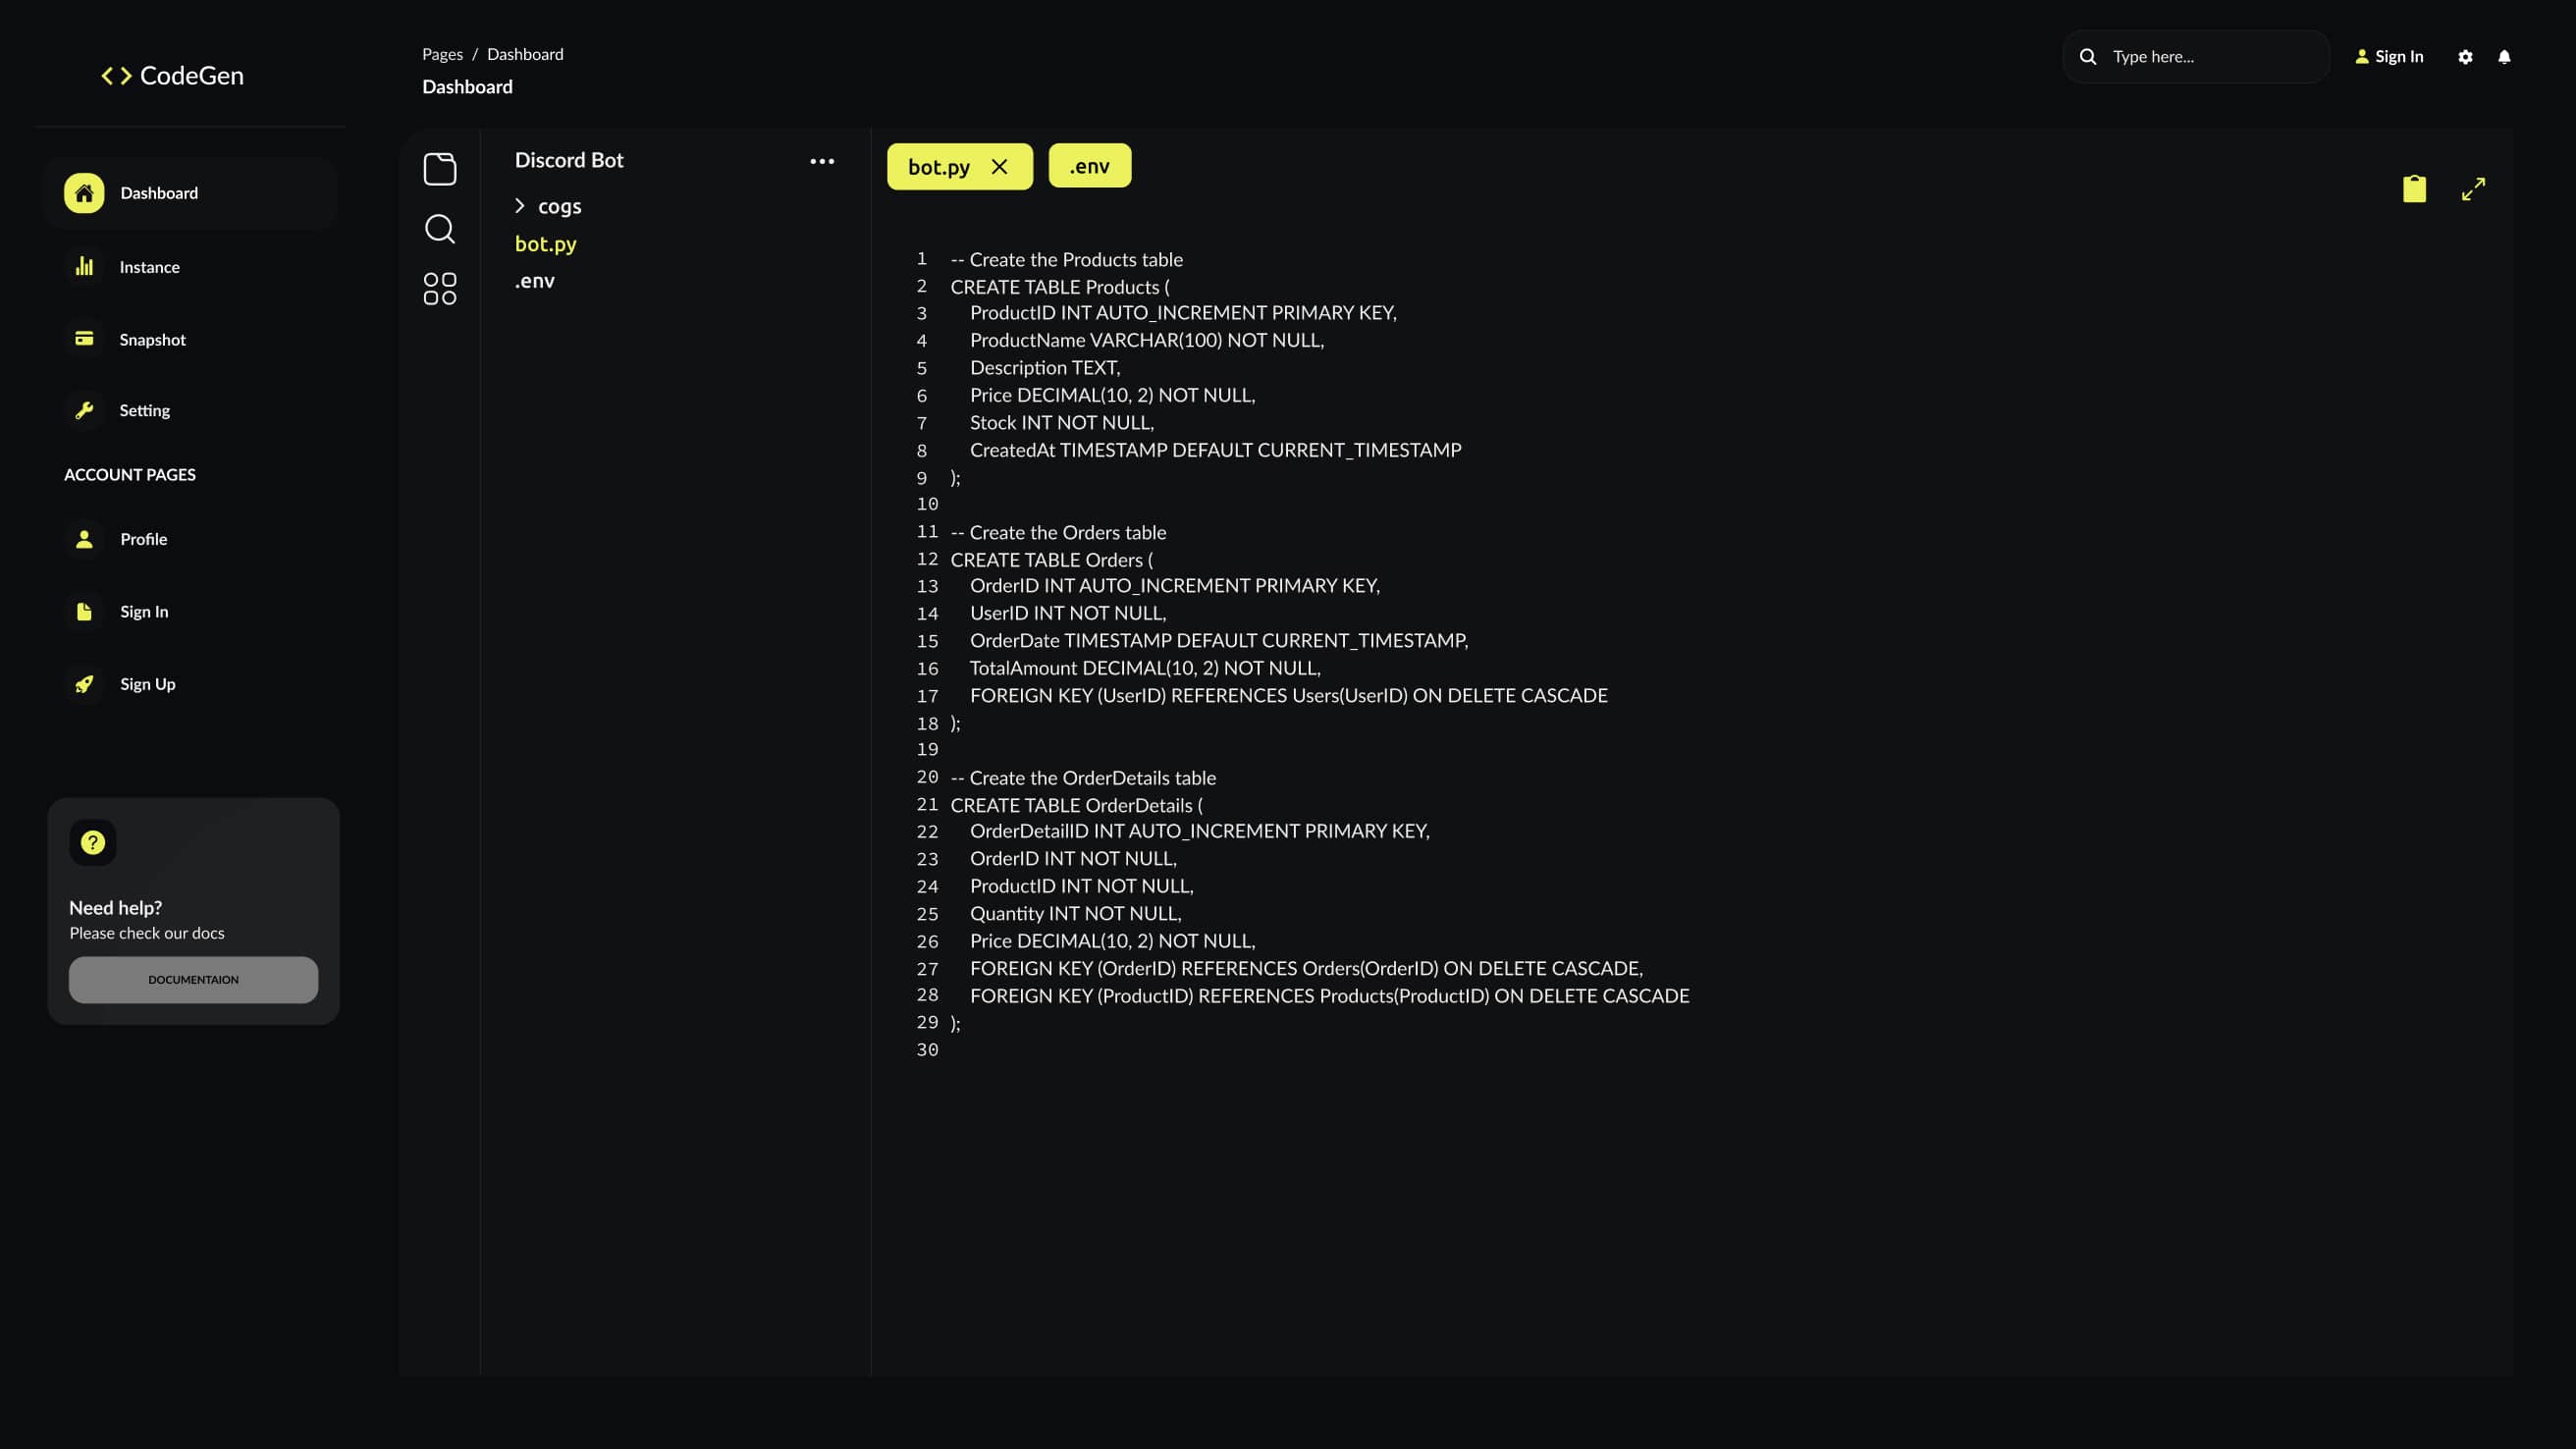Open Discord Bot three-dot menu
The height and width of the screenshot is (1449, 2576).
(822, 161)
